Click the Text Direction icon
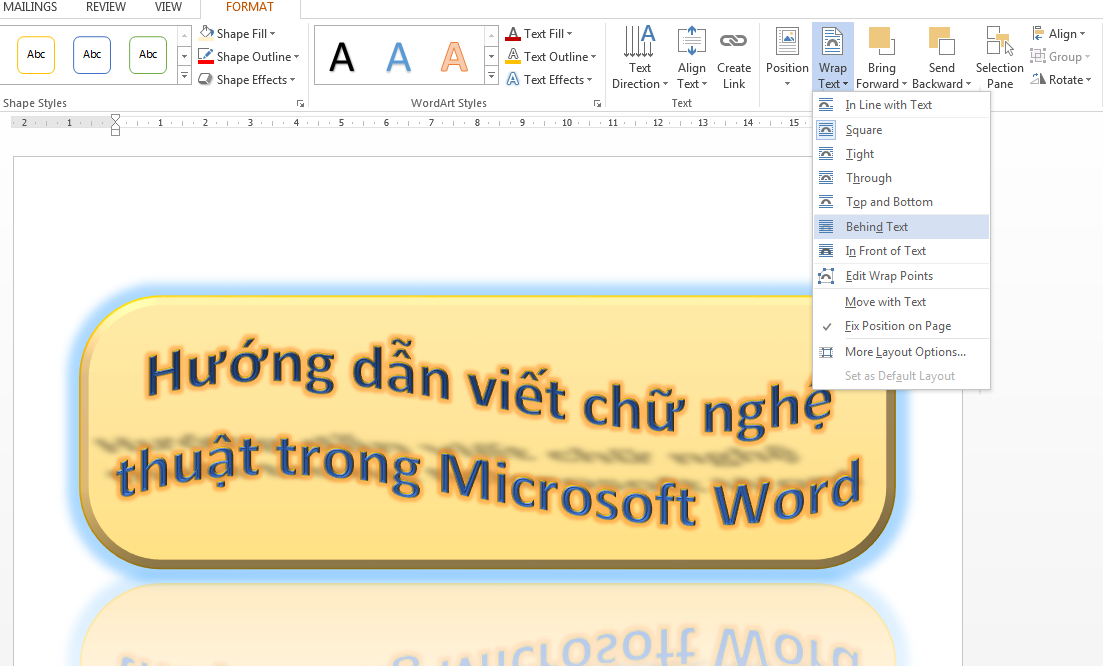The height and width of the screenshot is (666, 1103). [639, 45]
